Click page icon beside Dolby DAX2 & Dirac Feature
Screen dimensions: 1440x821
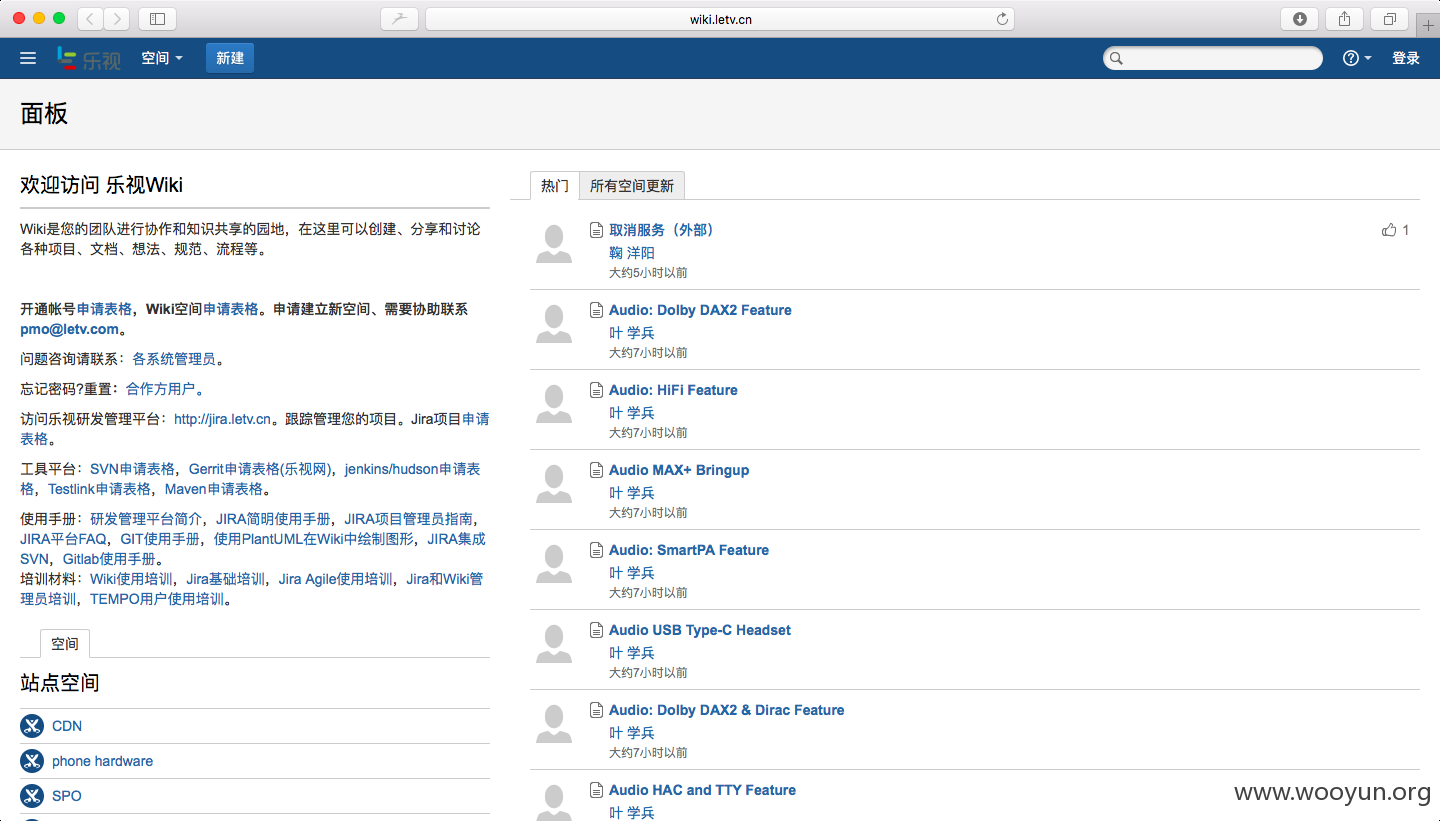(x=596, y=710)
